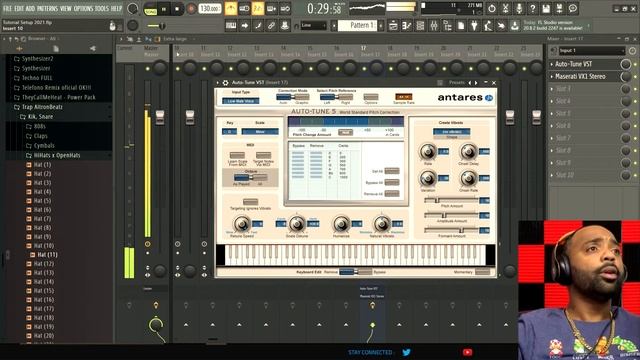Screen dimensions: 640x360
Task: Open the PATTERNS menu
Action: point(48,9)
